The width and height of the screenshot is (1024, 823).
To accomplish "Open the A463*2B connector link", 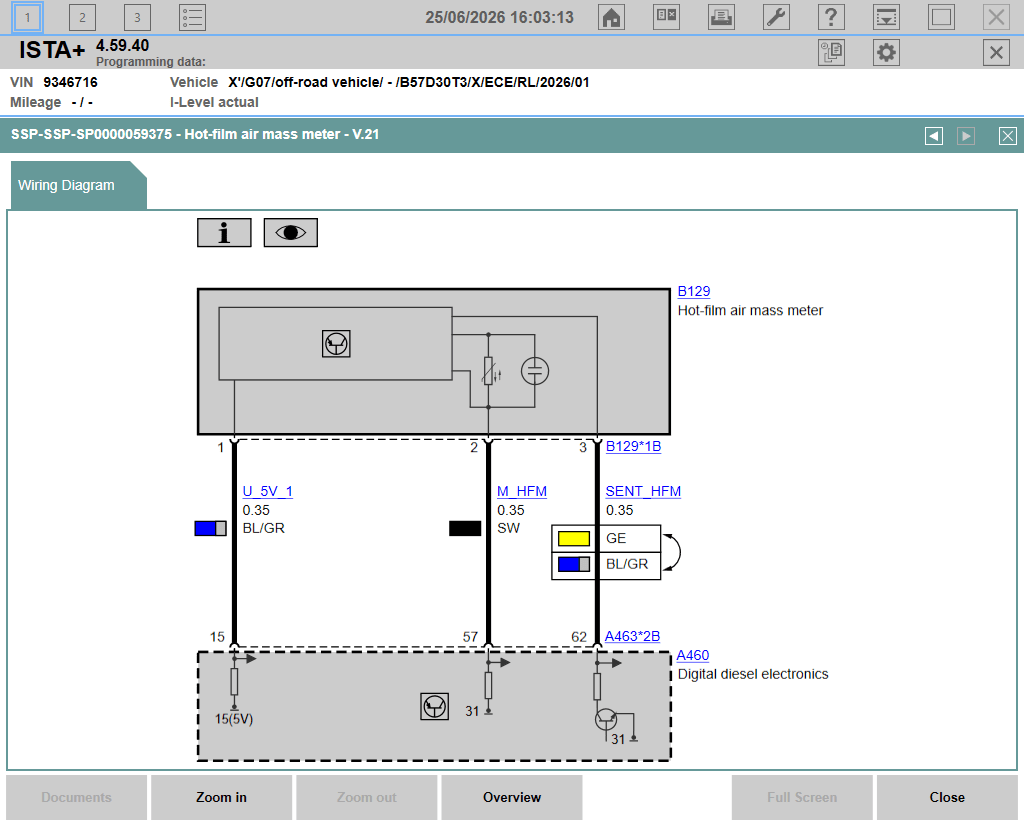I will coord(632,636).
